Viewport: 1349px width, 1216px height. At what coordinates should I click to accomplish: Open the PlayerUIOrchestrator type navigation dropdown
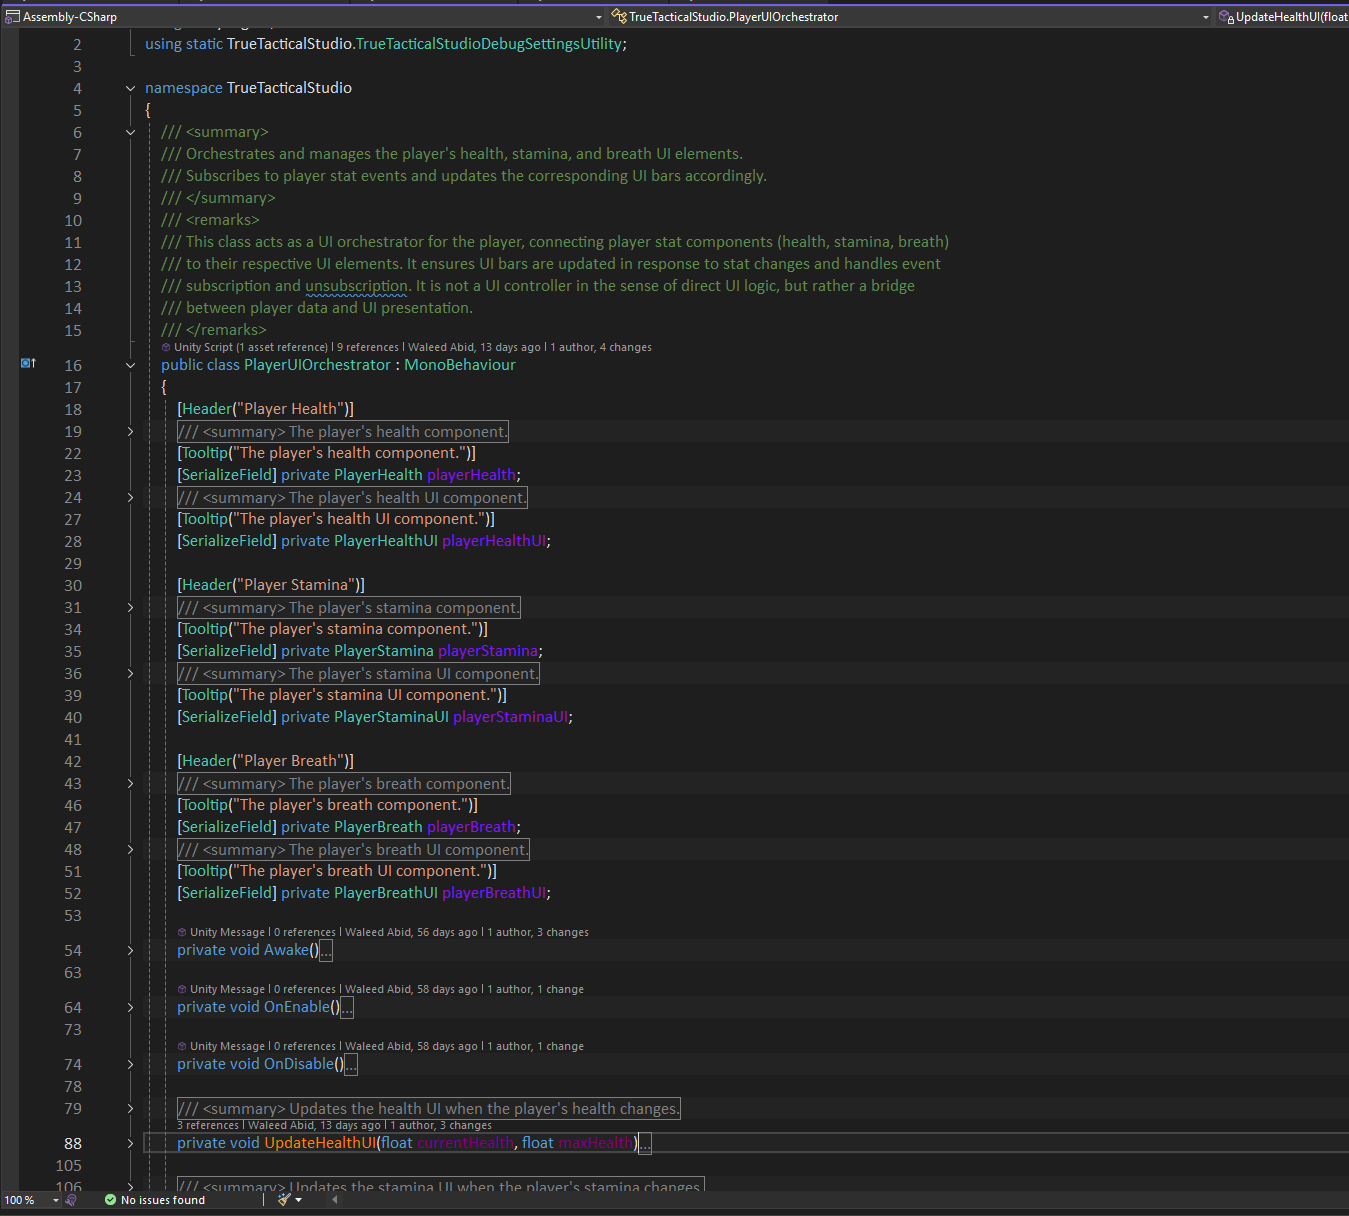click(1205, 17)
